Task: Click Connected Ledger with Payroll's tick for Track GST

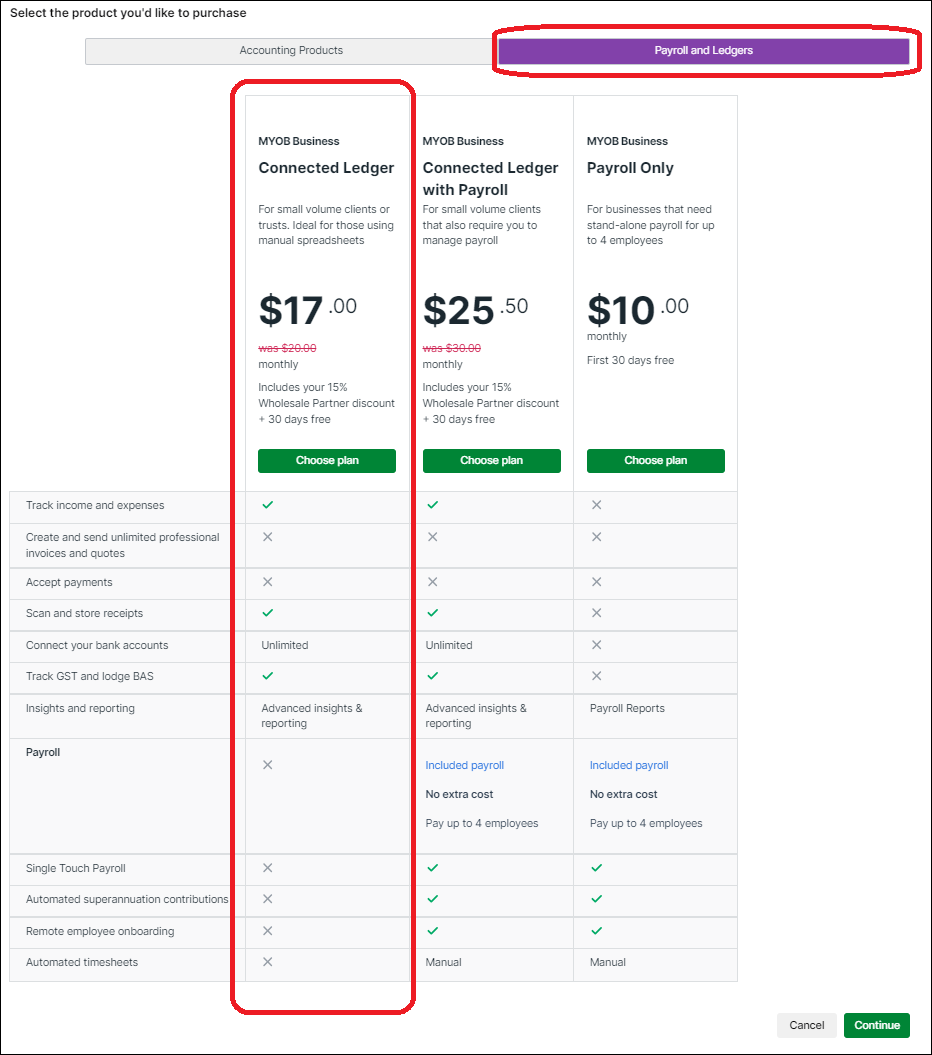Action: (432, 676)
